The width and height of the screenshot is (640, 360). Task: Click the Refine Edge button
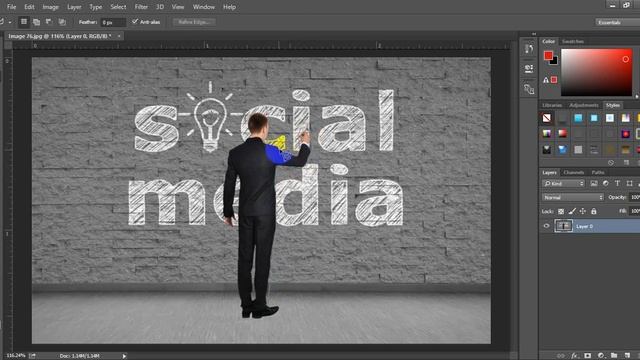194,22
